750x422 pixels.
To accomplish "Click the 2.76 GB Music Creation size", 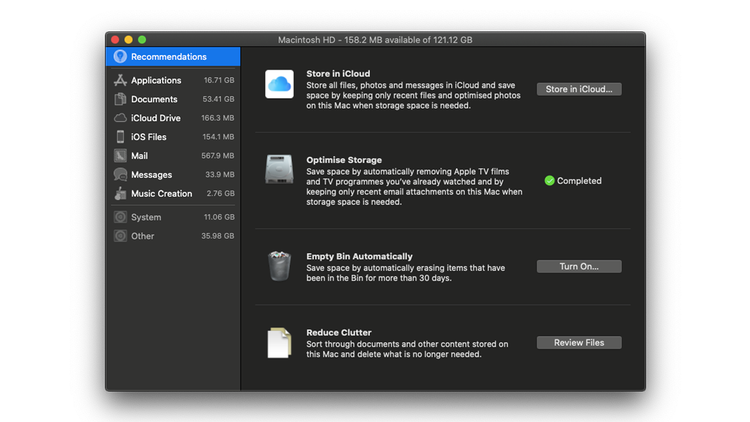I will [x=221, y=193].
